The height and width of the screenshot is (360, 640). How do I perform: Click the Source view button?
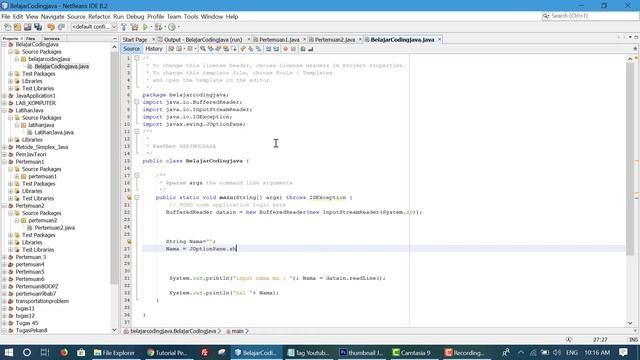click(x=131, y=49)
